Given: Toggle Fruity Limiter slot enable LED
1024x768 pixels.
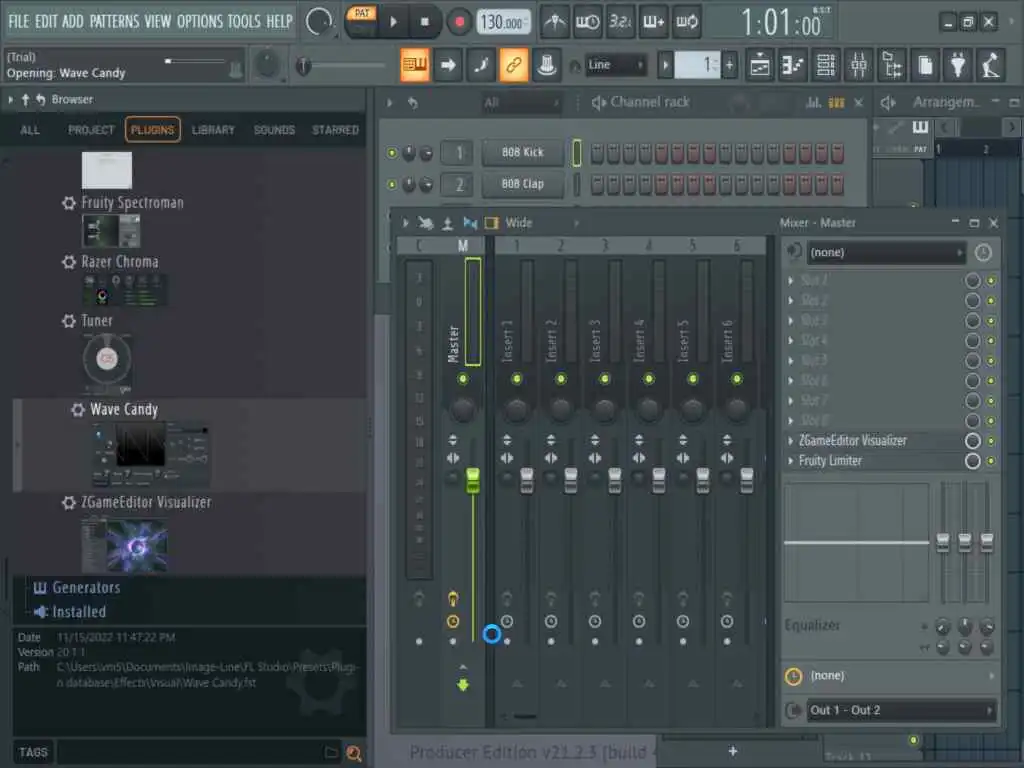Looking at the screenshot, I should (x=991, y=461).
